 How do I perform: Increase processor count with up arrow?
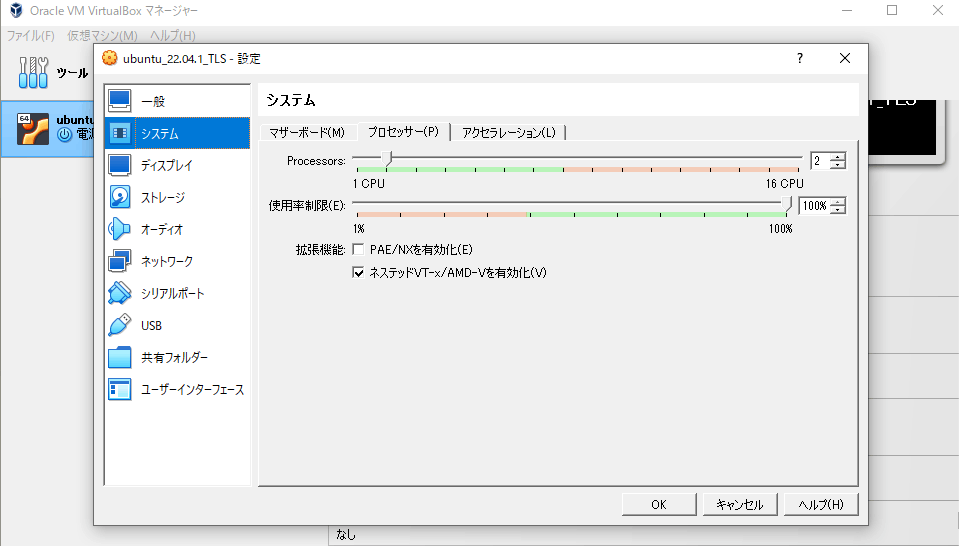(838, 157)
